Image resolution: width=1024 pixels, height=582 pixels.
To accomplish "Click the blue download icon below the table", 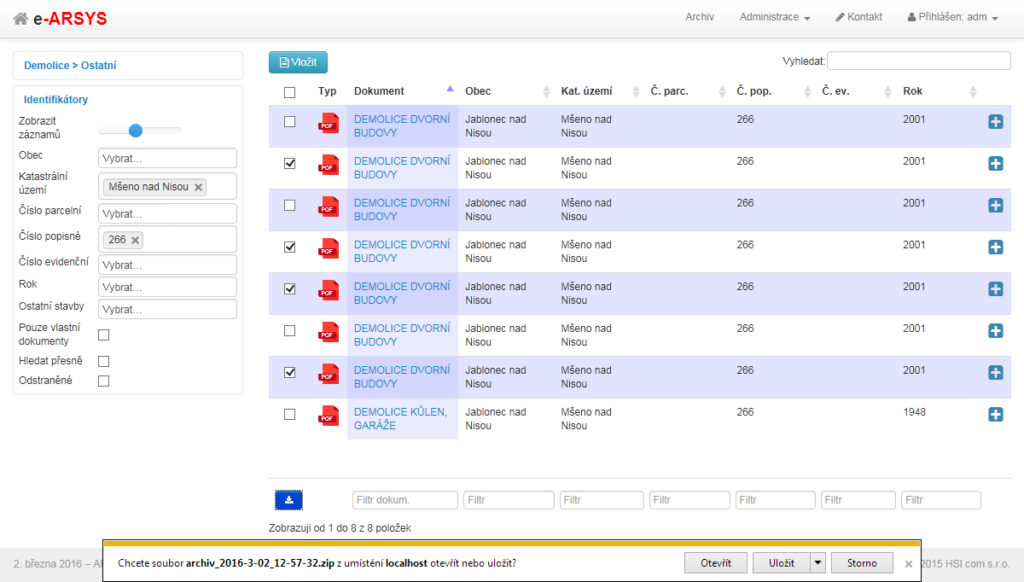I will coord(291,499).
